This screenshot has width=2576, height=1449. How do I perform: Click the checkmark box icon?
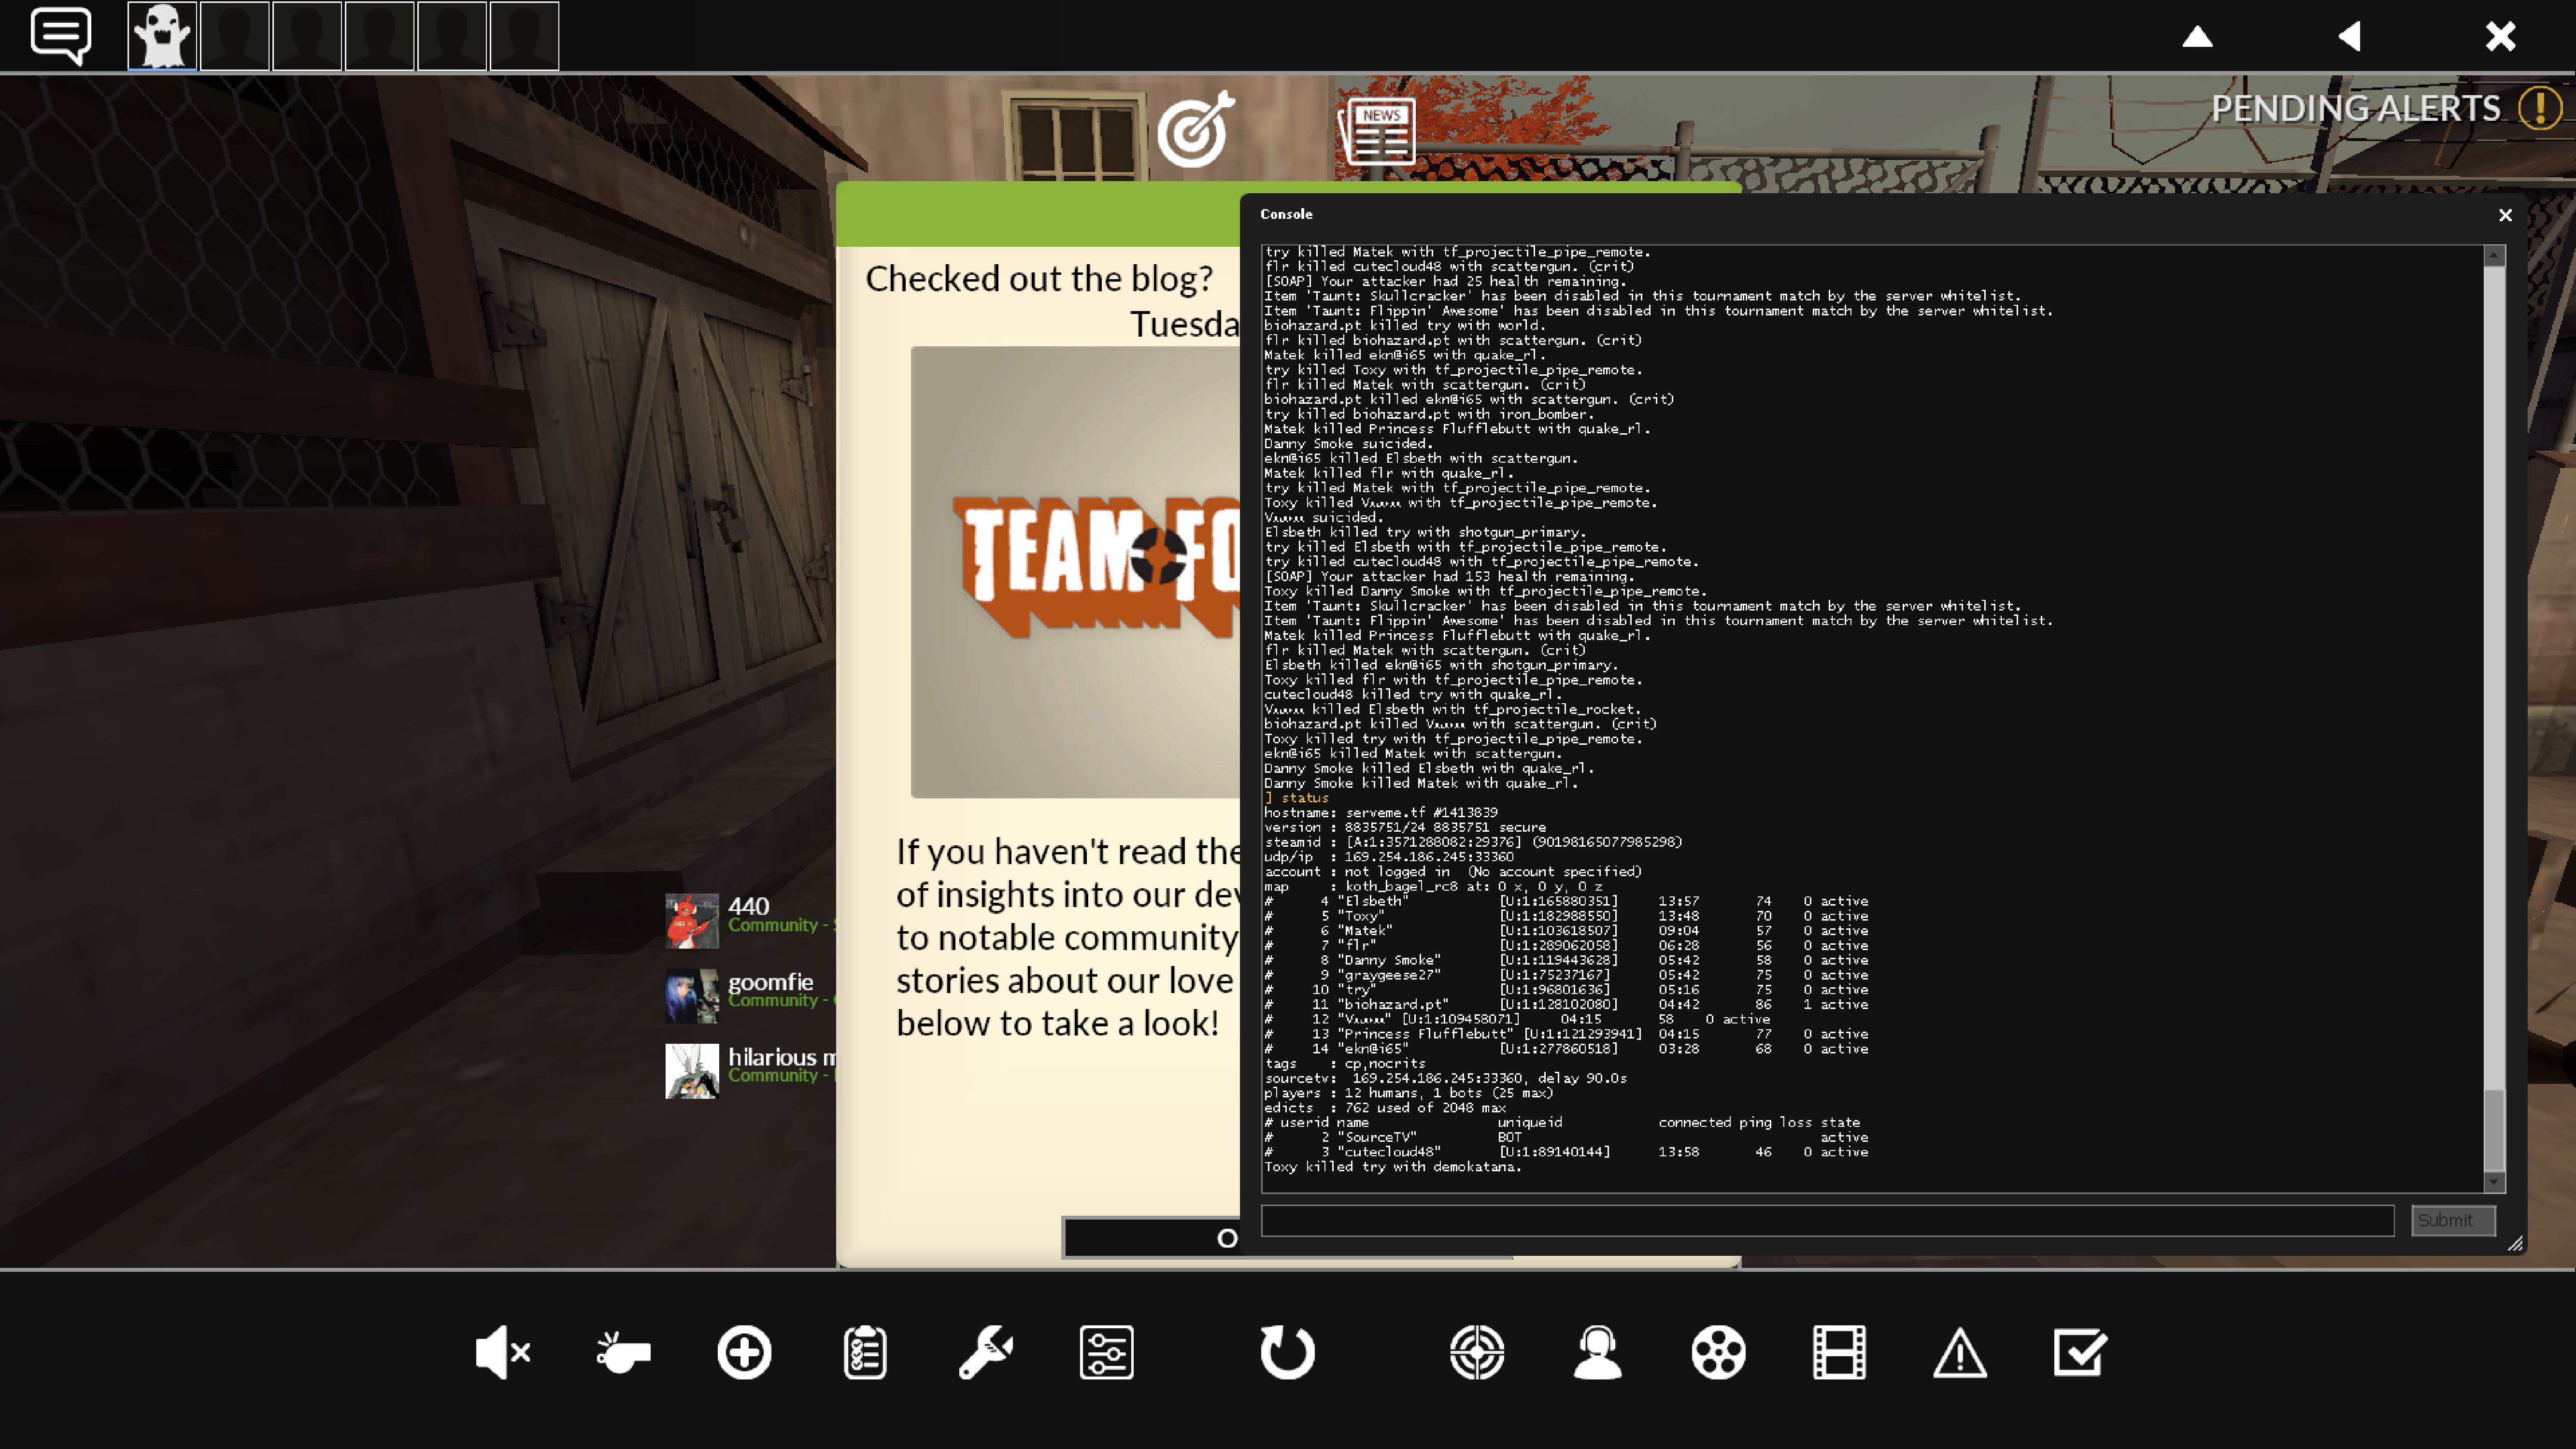click(x=2081, y=1353)
